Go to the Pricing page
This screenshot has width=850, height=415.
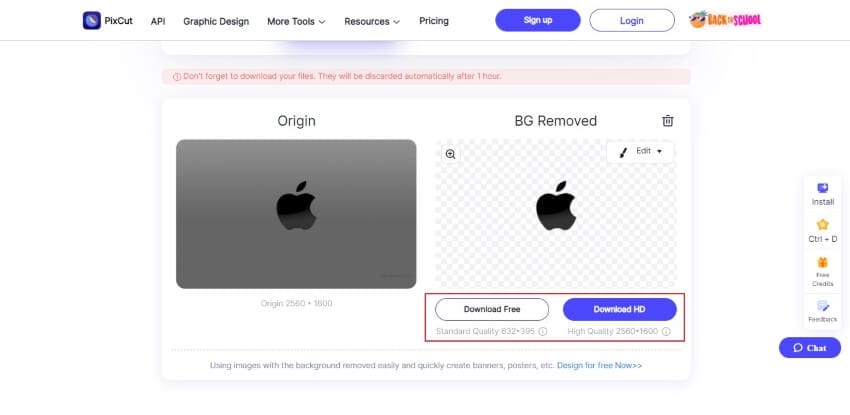(x=434, y=21)
